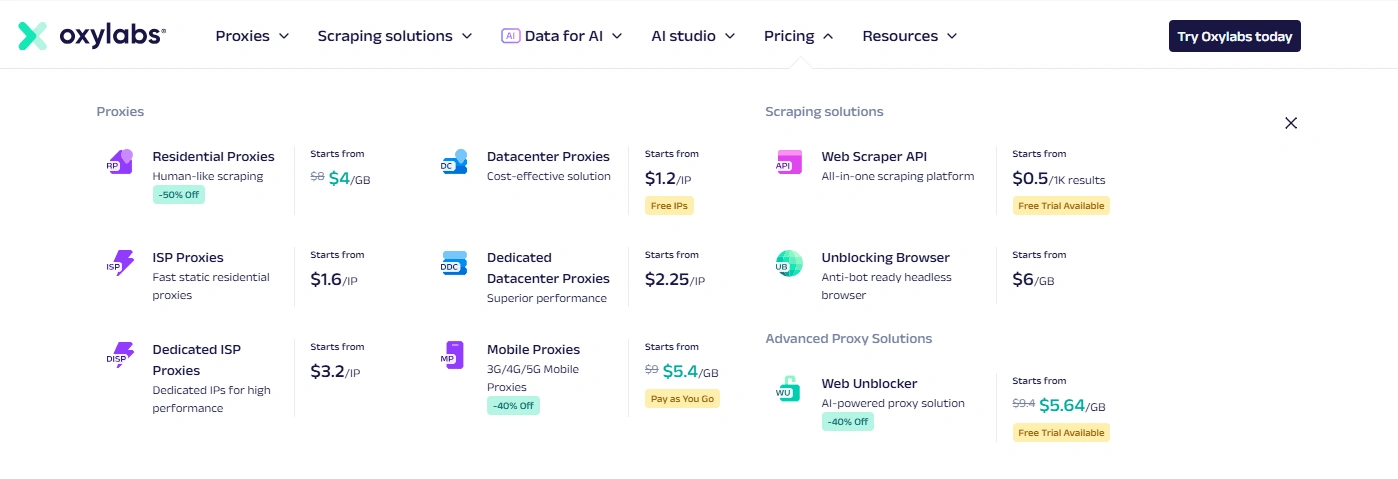This screenshot has height=479, width=1398.
Task: Click the Oxylabs logo icon
Action: tap(33, 36)
